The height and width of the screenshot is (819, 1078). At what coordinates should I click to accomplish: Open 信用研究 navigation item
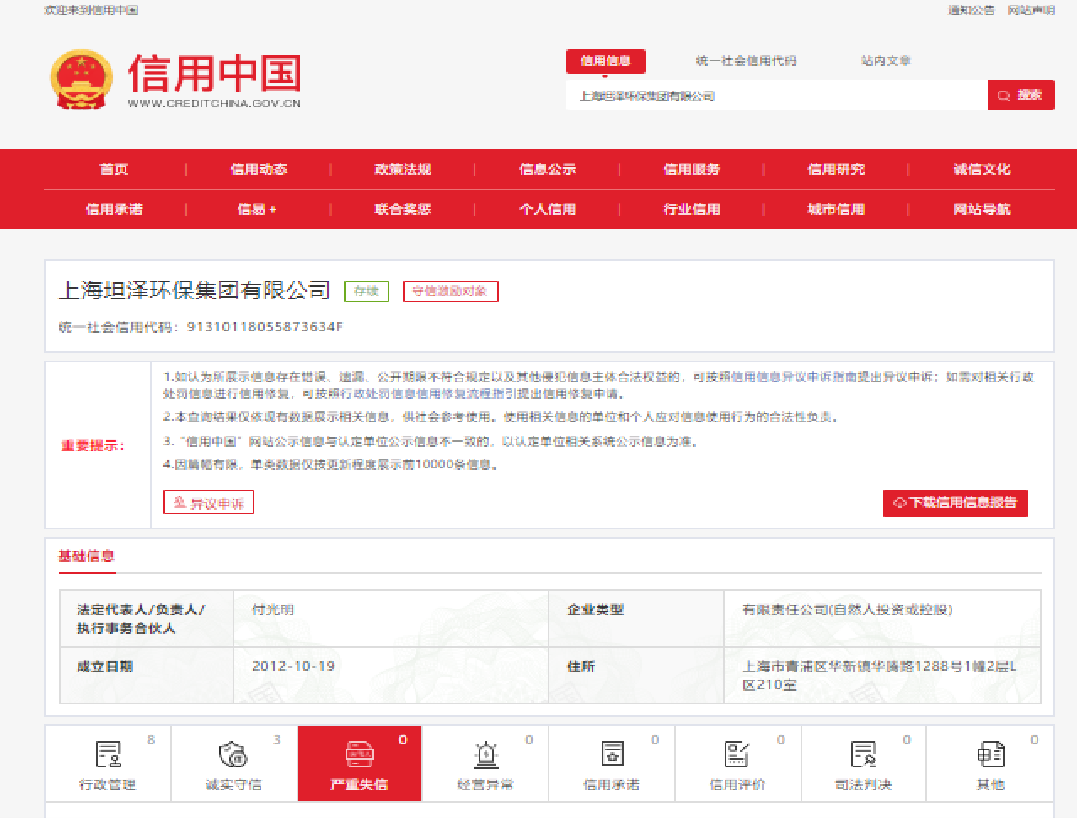click(x=836, y=169)
